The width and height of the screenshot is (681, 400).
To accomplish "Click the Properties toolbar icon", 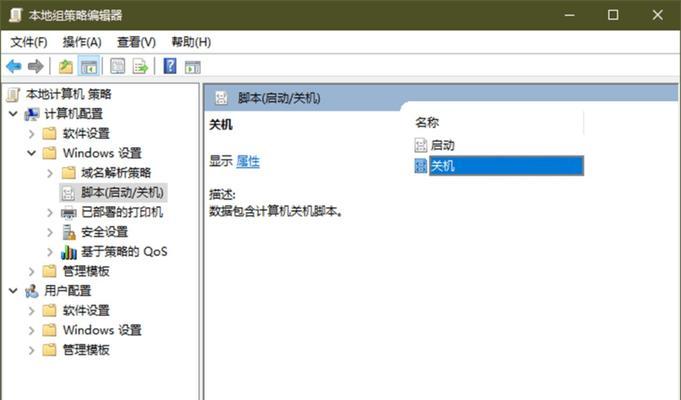I will point(118,66).
